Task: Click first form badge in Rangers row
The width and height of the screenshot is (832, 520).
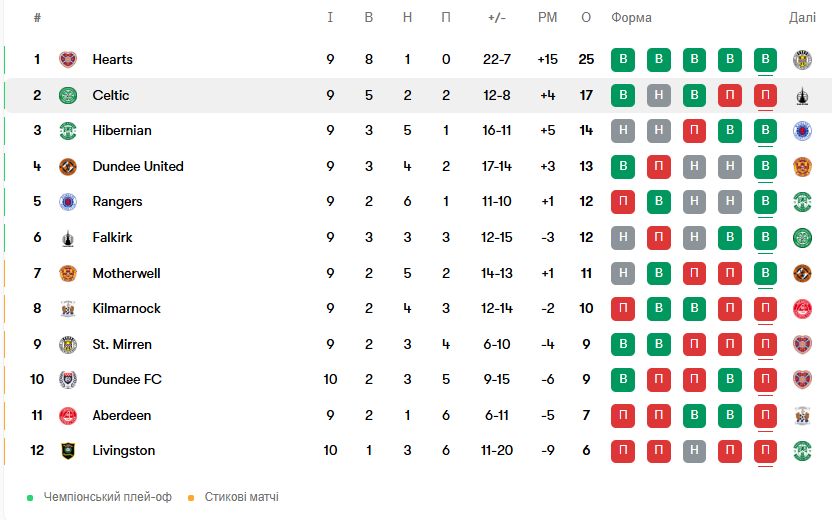Action: 622,202
